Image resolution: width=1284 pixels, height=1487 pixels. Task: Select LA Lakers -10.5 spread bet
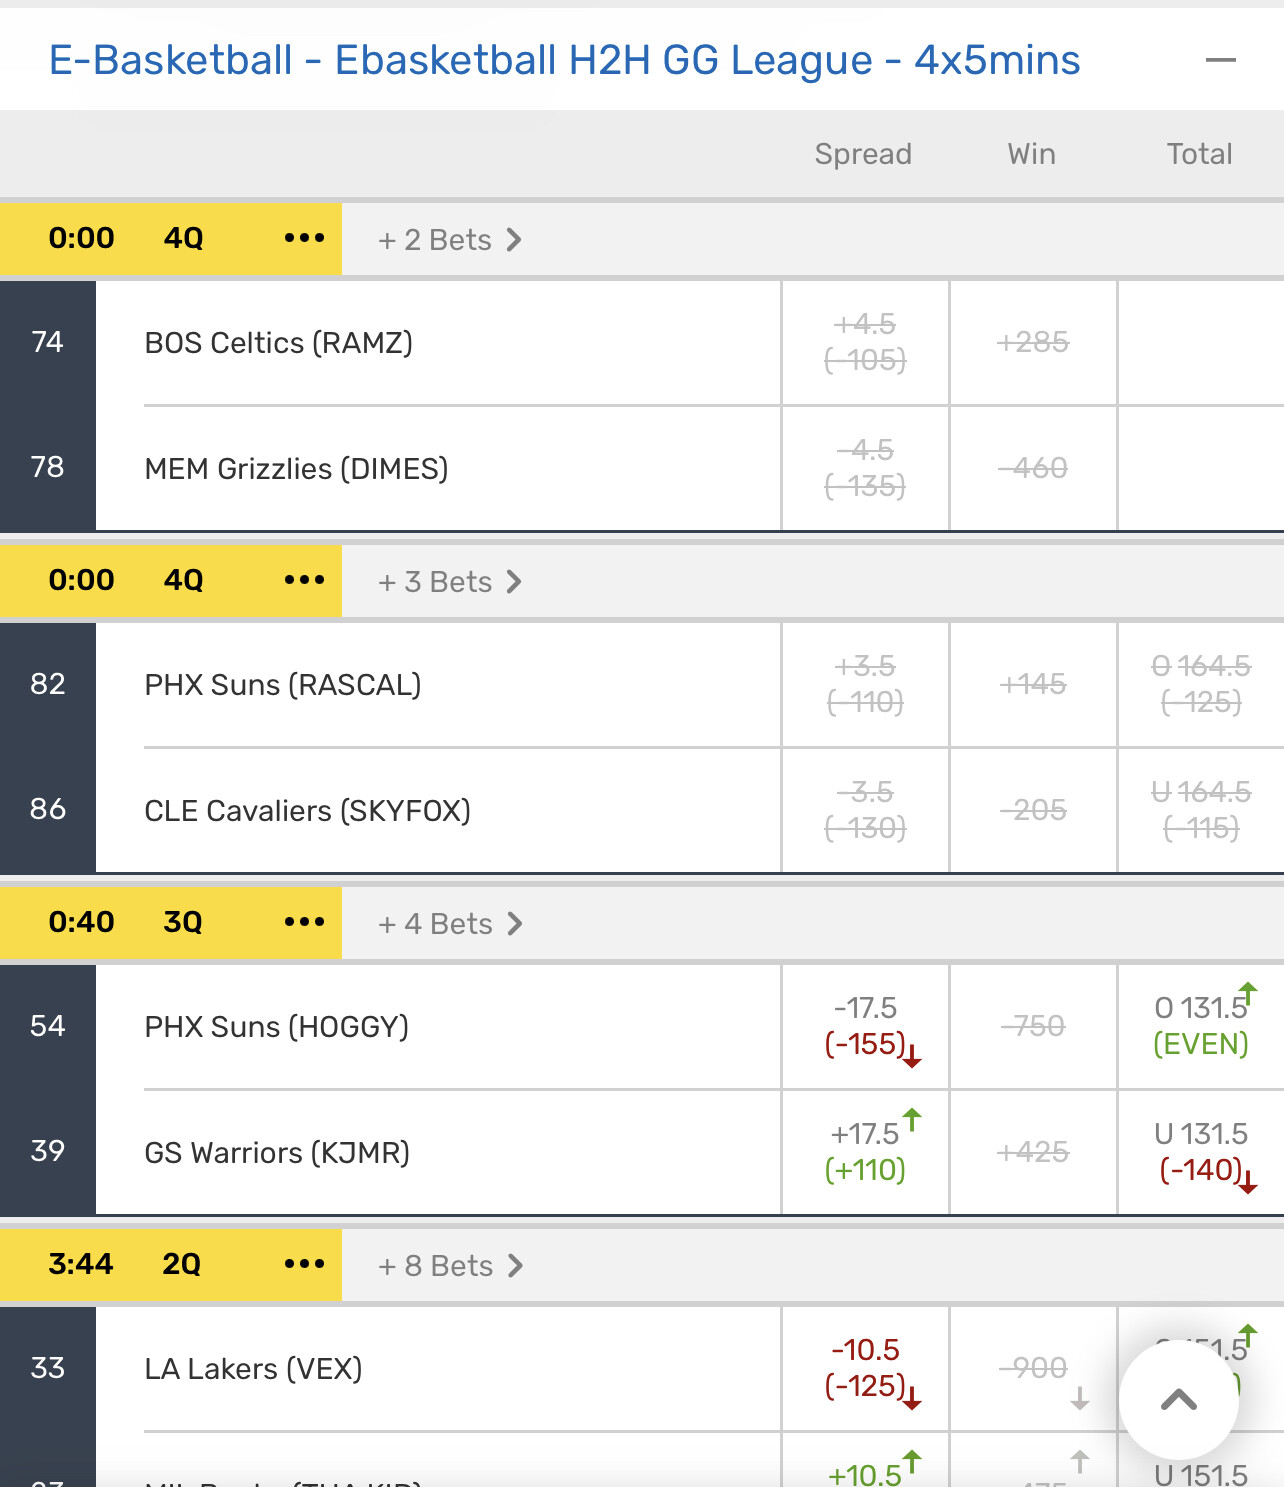pyautogui.click(x=865, y=1368)
